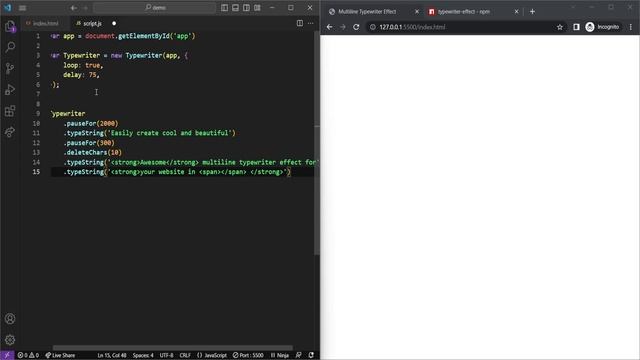Go back in the browser
The image size is (640, 360).
[329, 27]
